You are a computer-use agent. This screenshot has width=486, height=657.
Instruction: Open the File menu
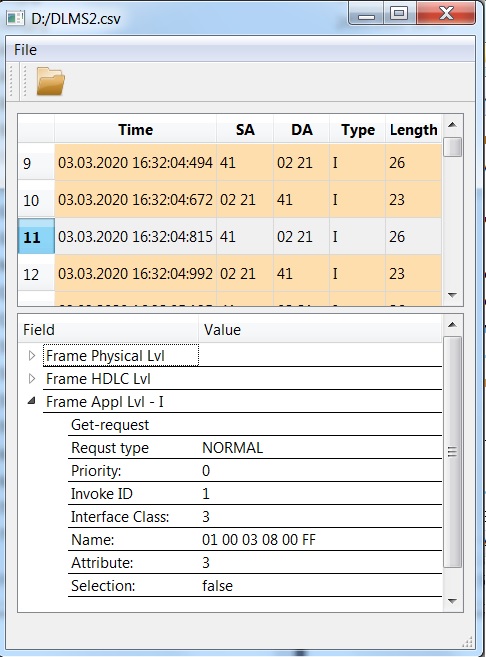coord(25,50)
